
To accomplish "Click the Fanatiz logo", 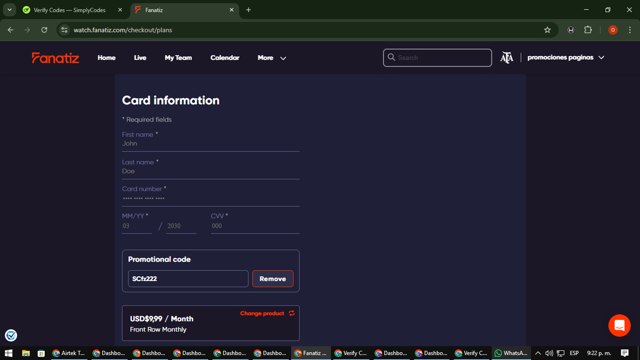I will pos(55,58).
